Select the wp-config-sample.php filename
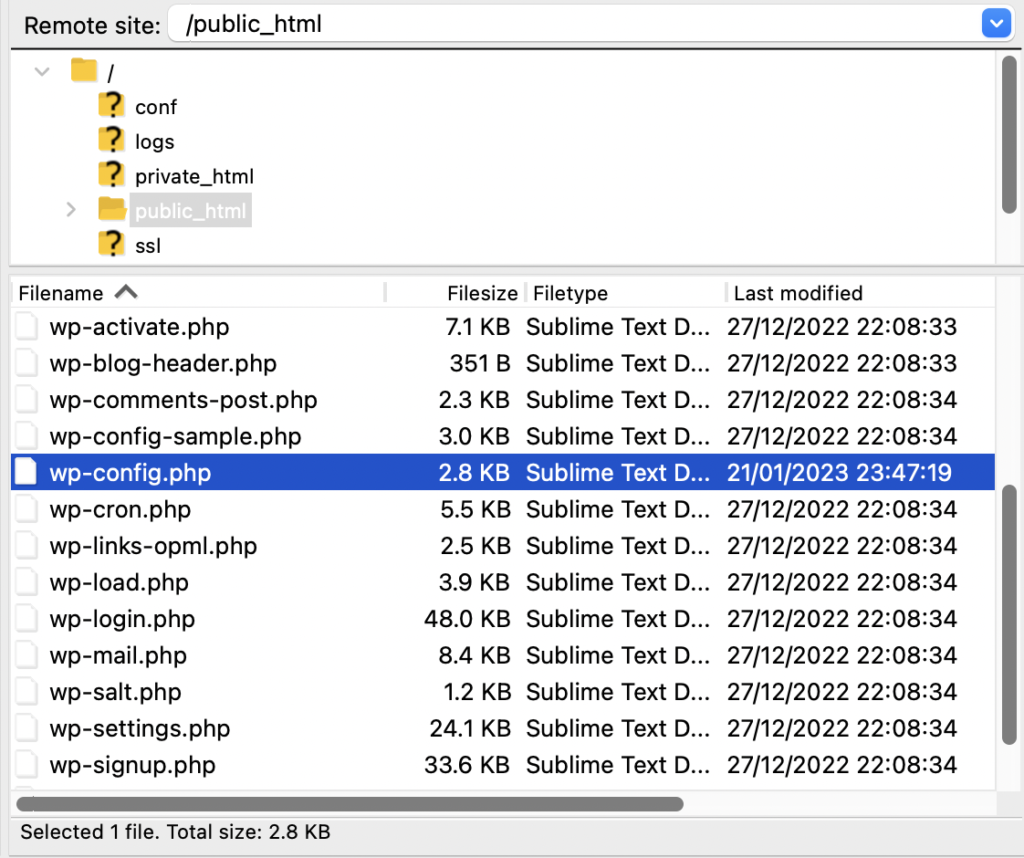 click(175, 437)
